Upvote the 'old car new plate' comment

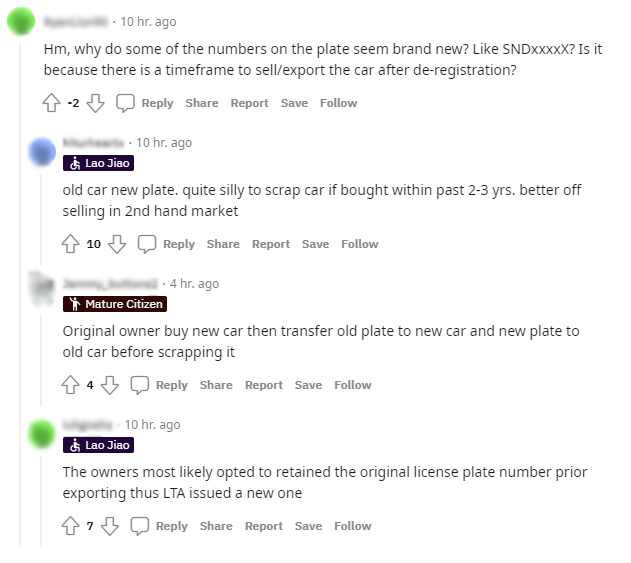coord(71,244)
